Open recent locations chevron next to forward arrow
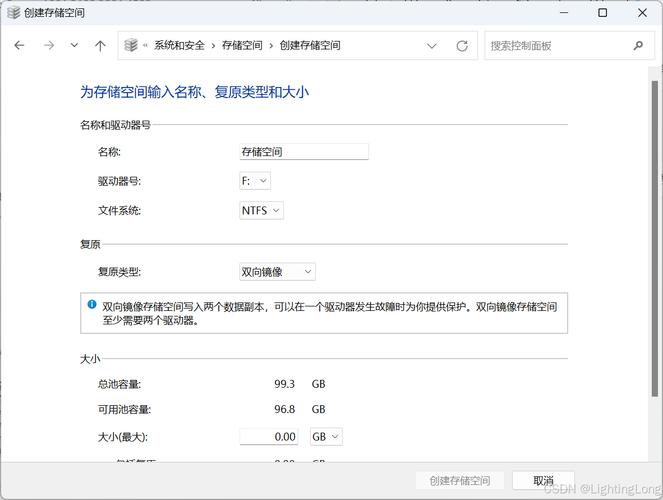This screenshot has width=663, height=500. pyautogui.click(x=74, y=45)
